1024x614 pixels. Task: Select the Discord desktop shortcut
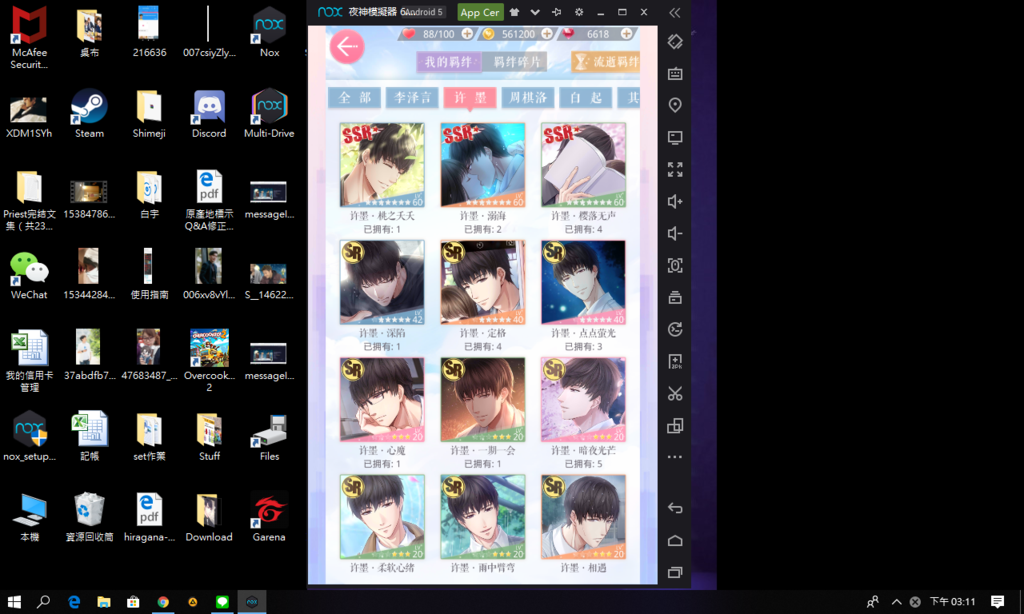pyautogui.click(x=209, y=114)
